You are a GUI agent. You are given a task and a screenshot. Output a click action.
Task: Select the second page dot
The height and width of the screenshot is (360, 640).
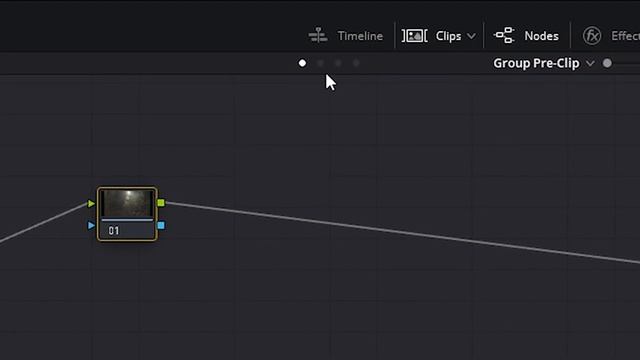point(320,63)
